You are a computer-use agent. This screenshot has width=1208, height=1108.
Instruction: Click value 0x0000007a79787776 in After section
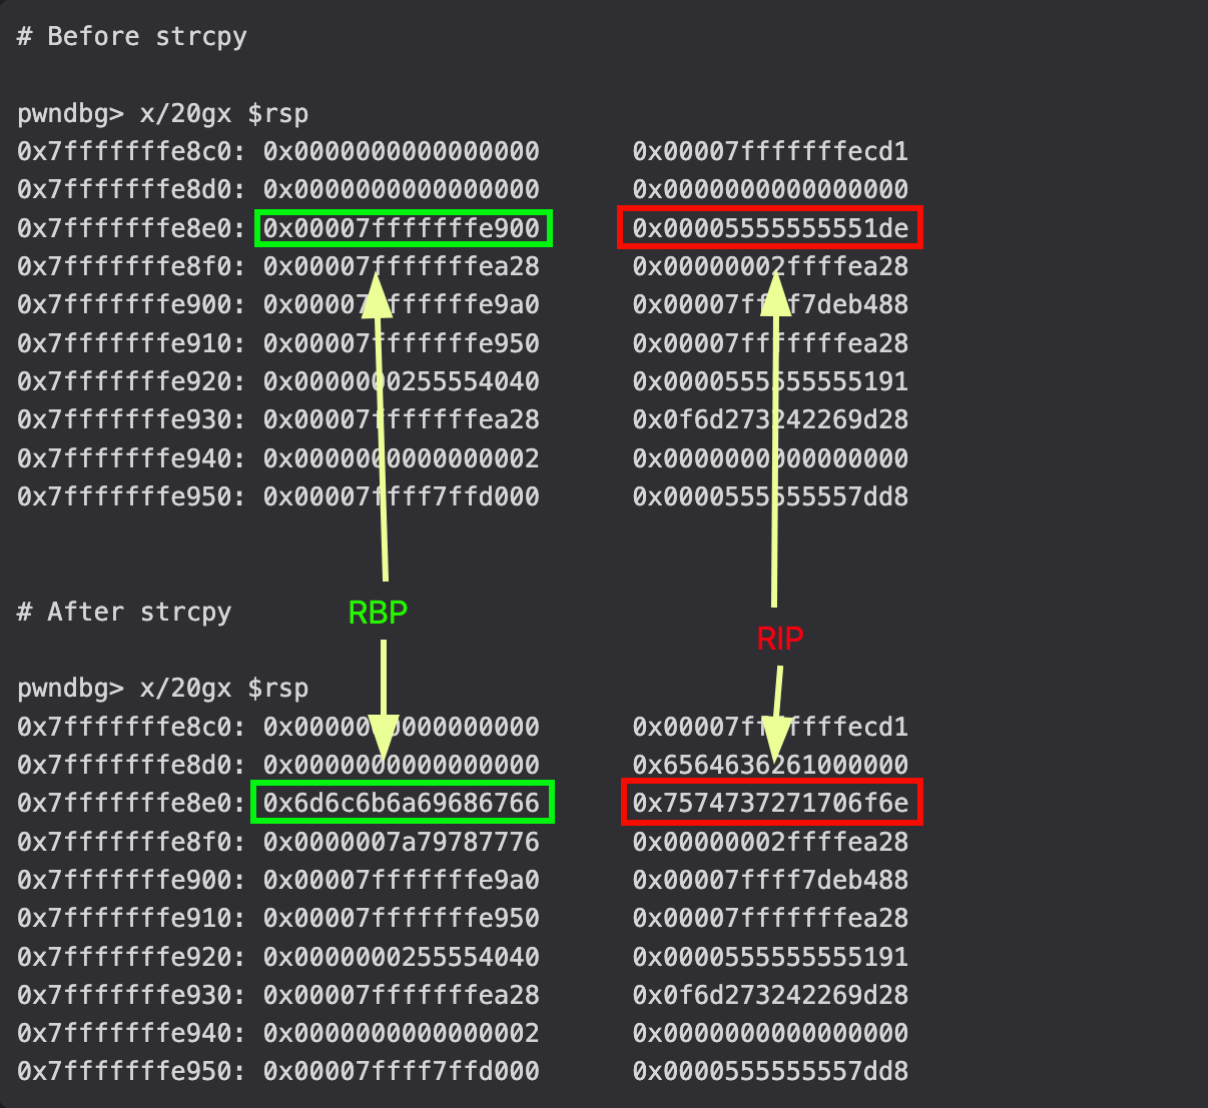coord(402,842)
